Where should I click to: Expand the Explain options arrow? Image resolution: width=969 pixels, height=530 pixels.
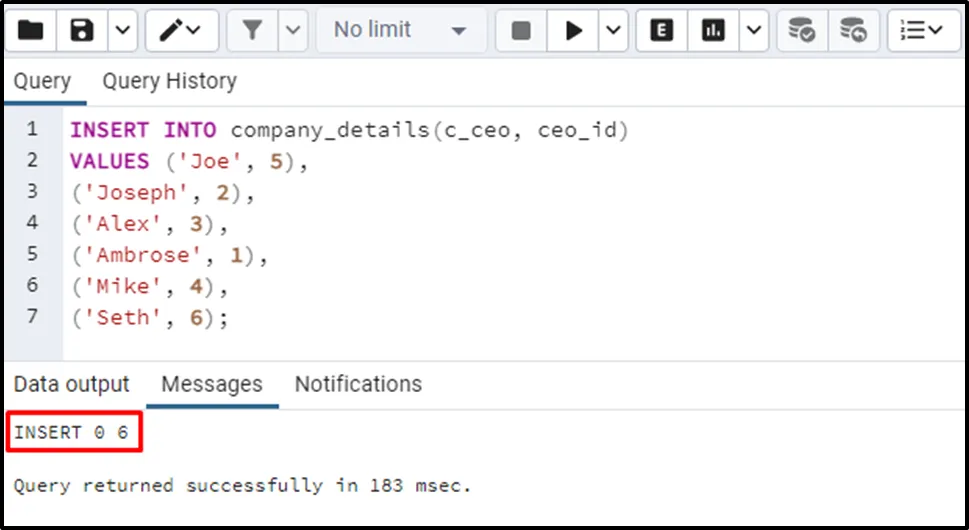pyautogui.click(x=753, y=31)
